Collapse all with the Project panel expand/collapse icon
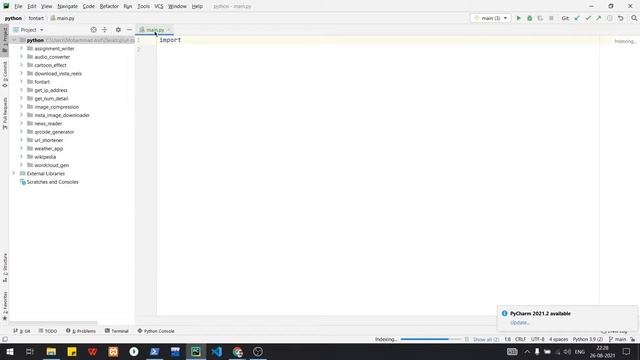The image size is (640, 360). (x=104, y=30)
